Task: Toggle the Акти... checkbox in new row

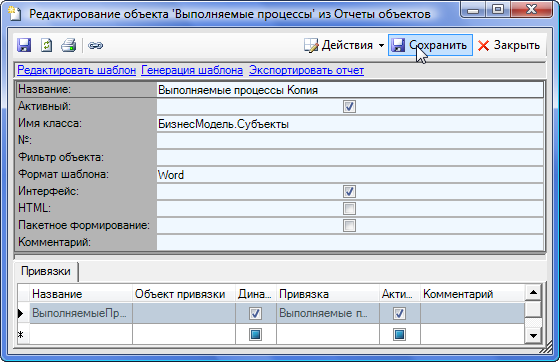Action: pyautogui.click(x=399, y=335)
